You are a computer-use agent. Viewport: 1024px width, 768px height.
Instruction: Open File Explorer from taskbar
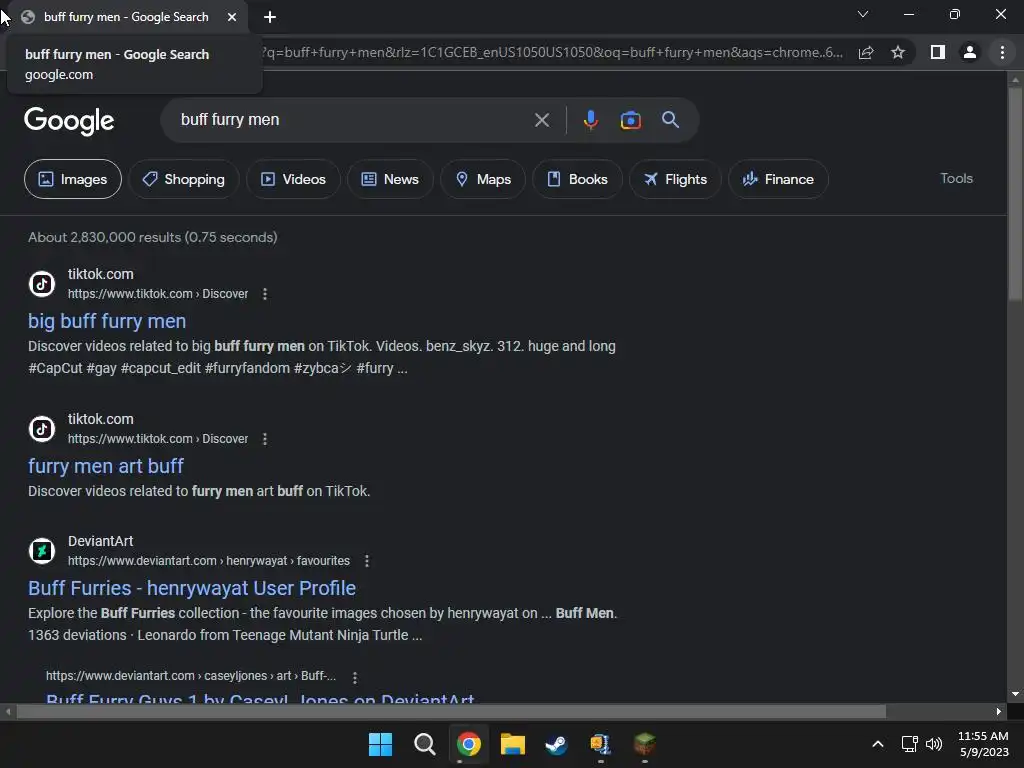tap(513, 744)
